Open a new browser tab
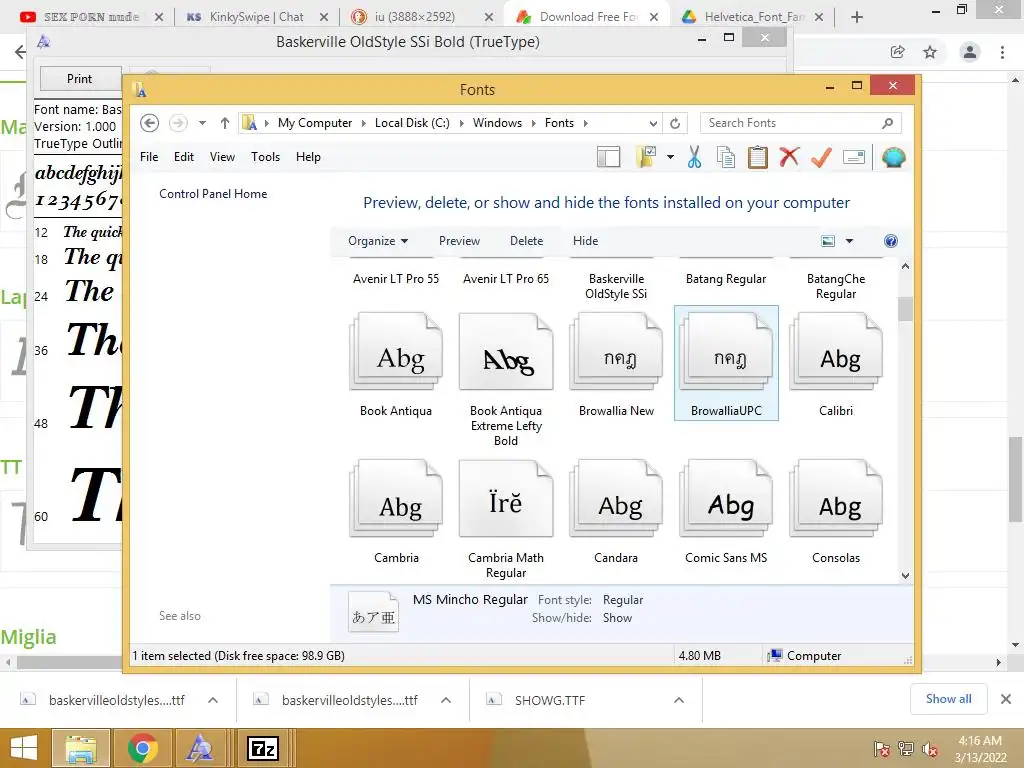This screenshot has height=768, width=1024. click(x=857, y=17)
